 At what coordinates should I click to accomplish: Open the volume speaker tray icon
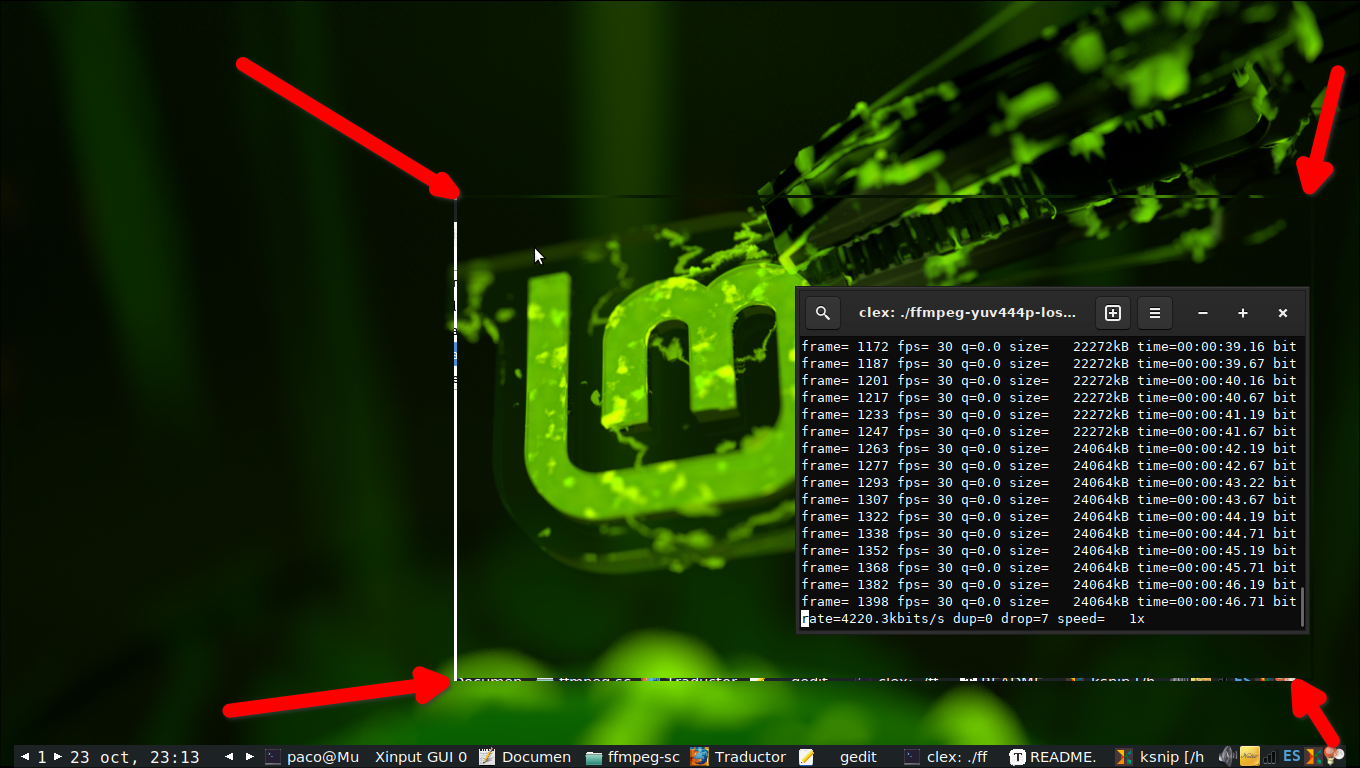coord(1229,757)
